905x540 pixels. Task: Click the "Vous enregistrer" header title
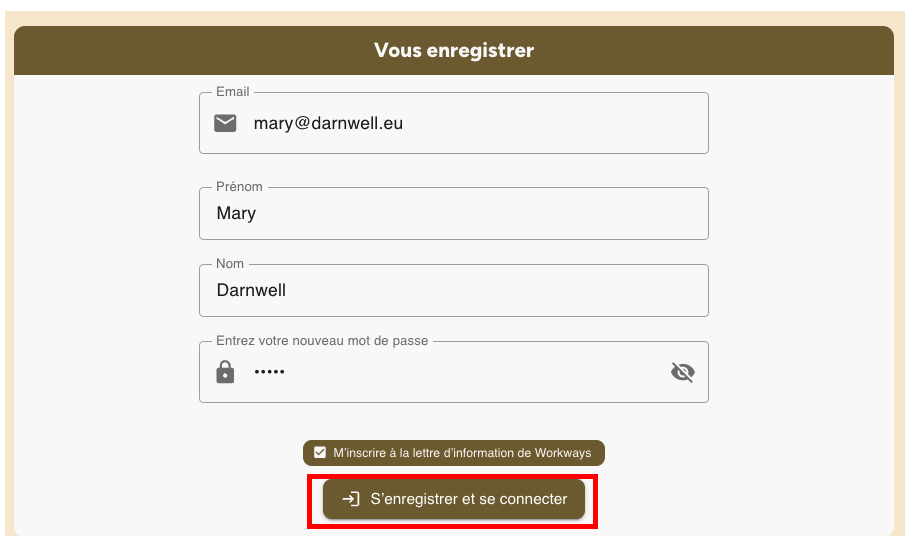coord(454,50)
